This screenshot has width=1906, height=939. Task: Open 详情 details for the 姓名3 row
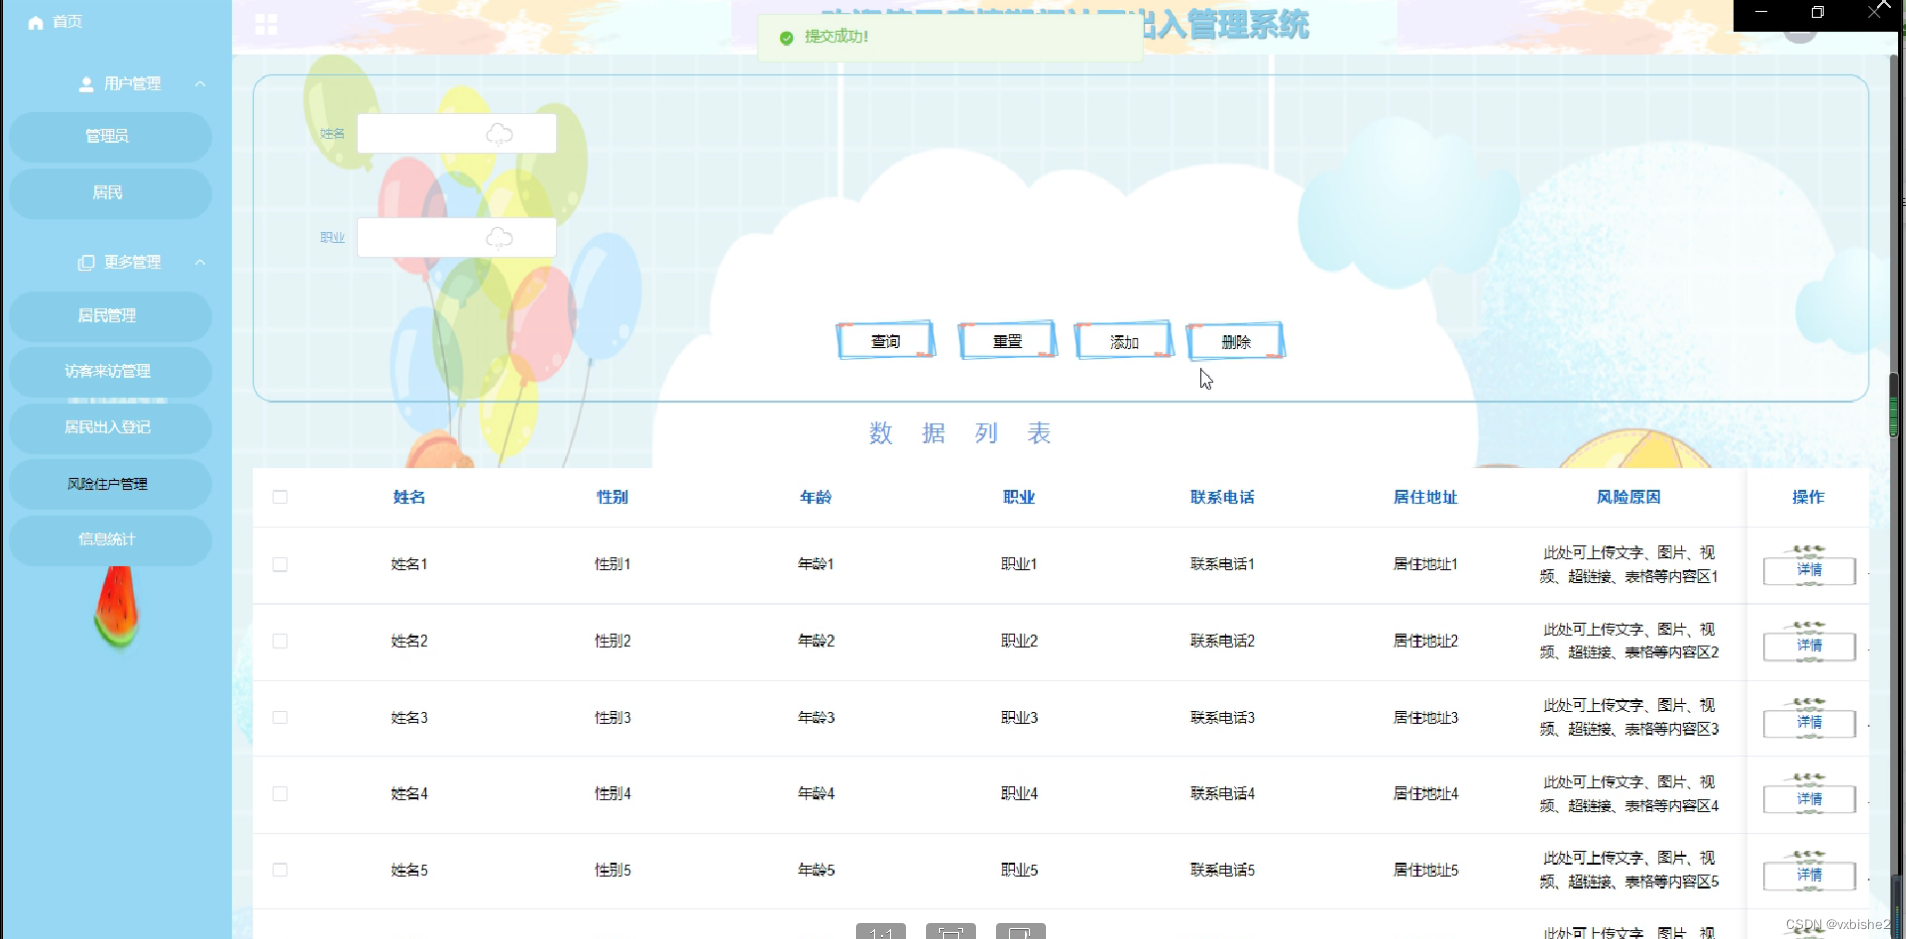1809,722
